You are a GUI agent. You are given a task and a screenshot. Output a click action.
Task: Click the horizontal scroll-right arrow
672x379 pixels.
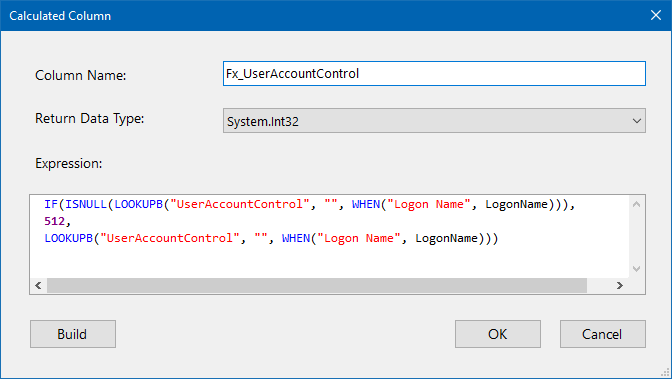620,286
